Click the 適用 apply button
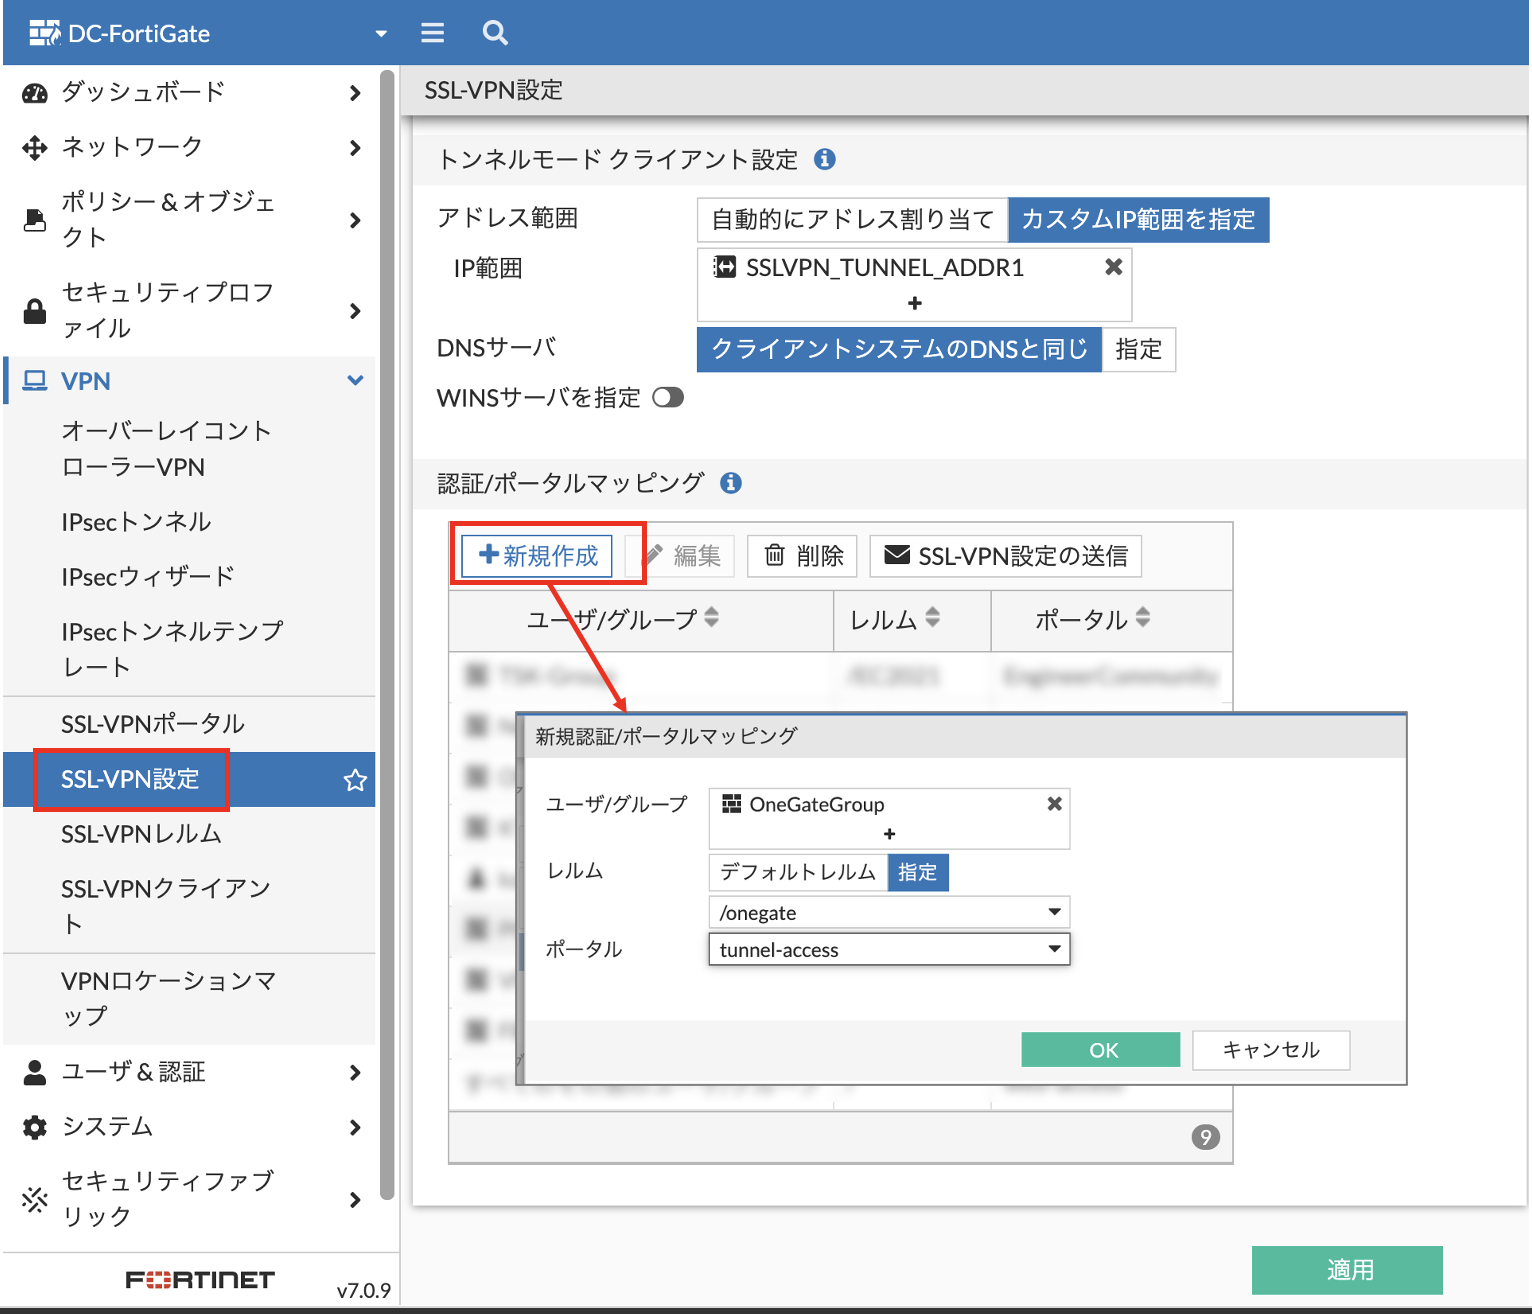 click(x=1348, y=1270)
